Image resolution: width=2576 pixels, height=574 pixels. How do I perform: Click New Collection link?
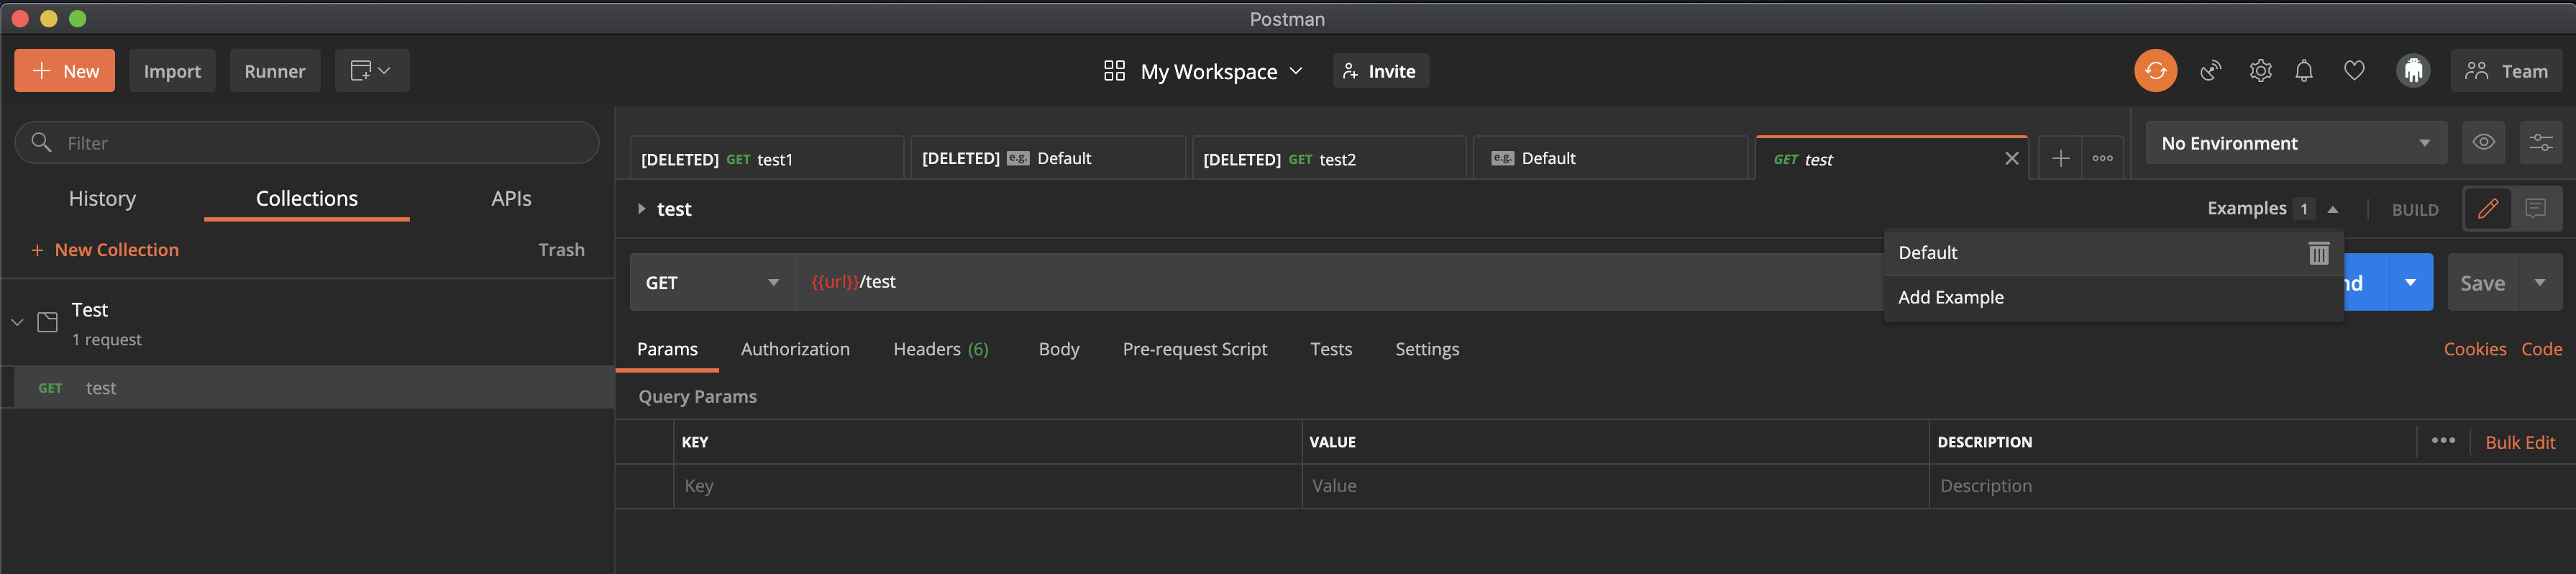[x=105, y=250]
